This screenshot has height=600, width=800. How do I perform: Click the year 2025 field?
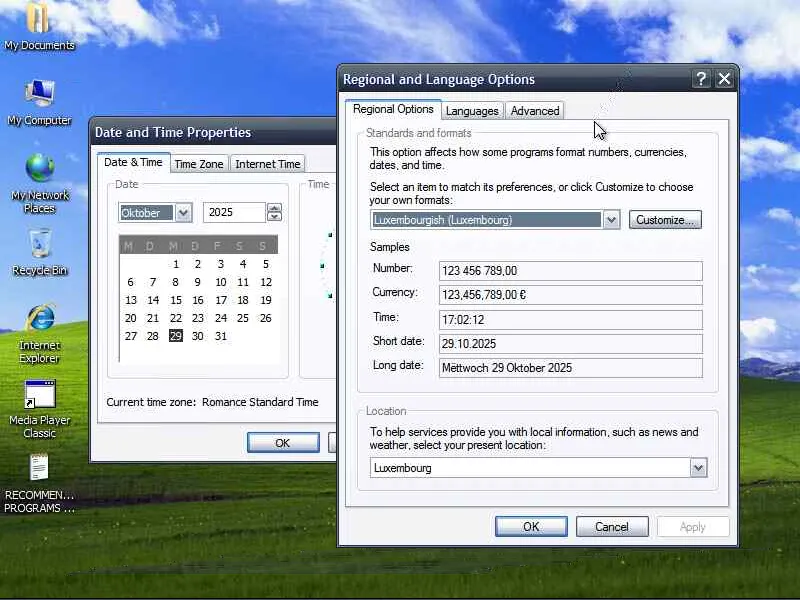(234, 212)
